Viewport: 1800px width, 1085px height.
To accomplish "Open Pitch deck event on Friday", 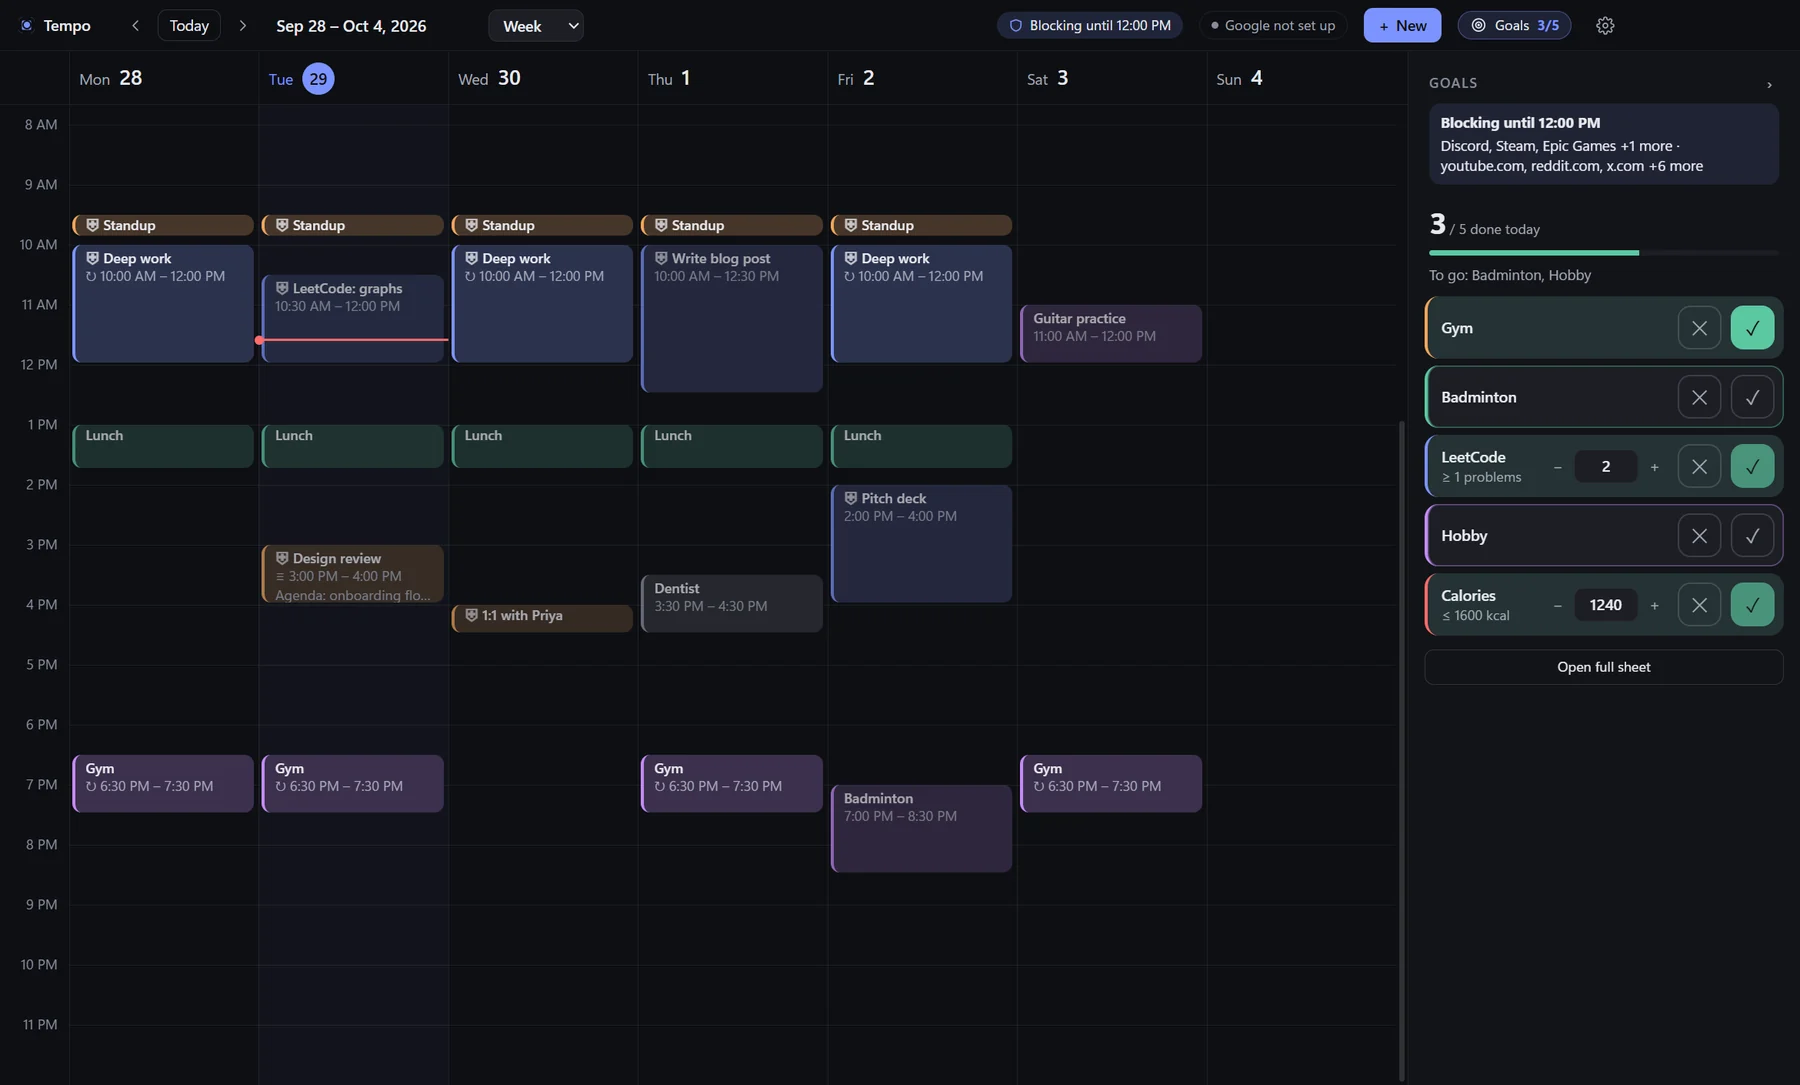I will pos(921,544).
